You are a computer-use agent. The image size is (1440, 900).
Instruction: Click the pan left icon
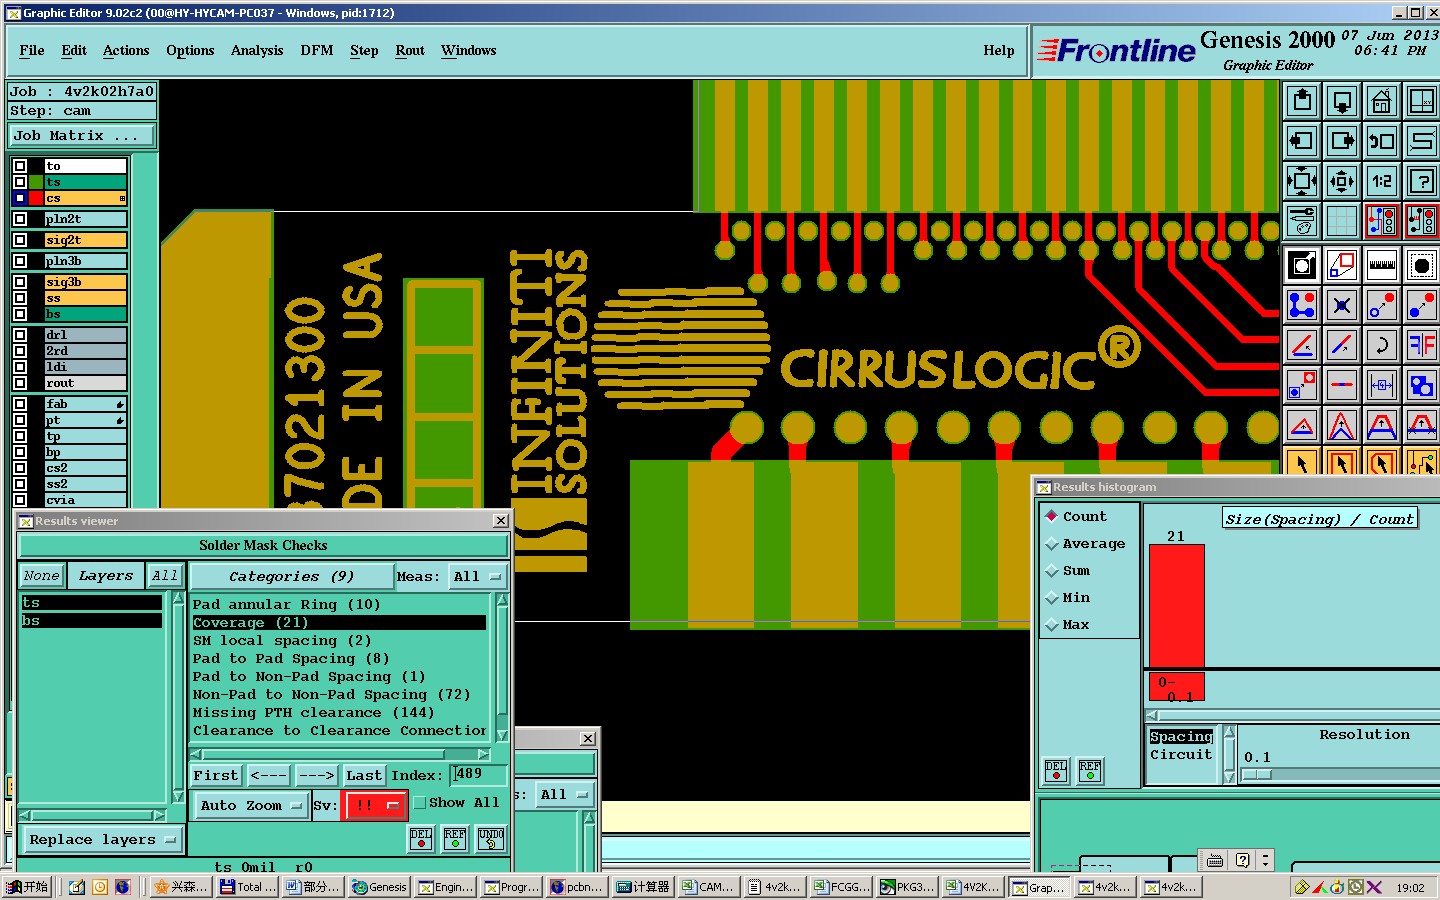[x=1302, y=141]
